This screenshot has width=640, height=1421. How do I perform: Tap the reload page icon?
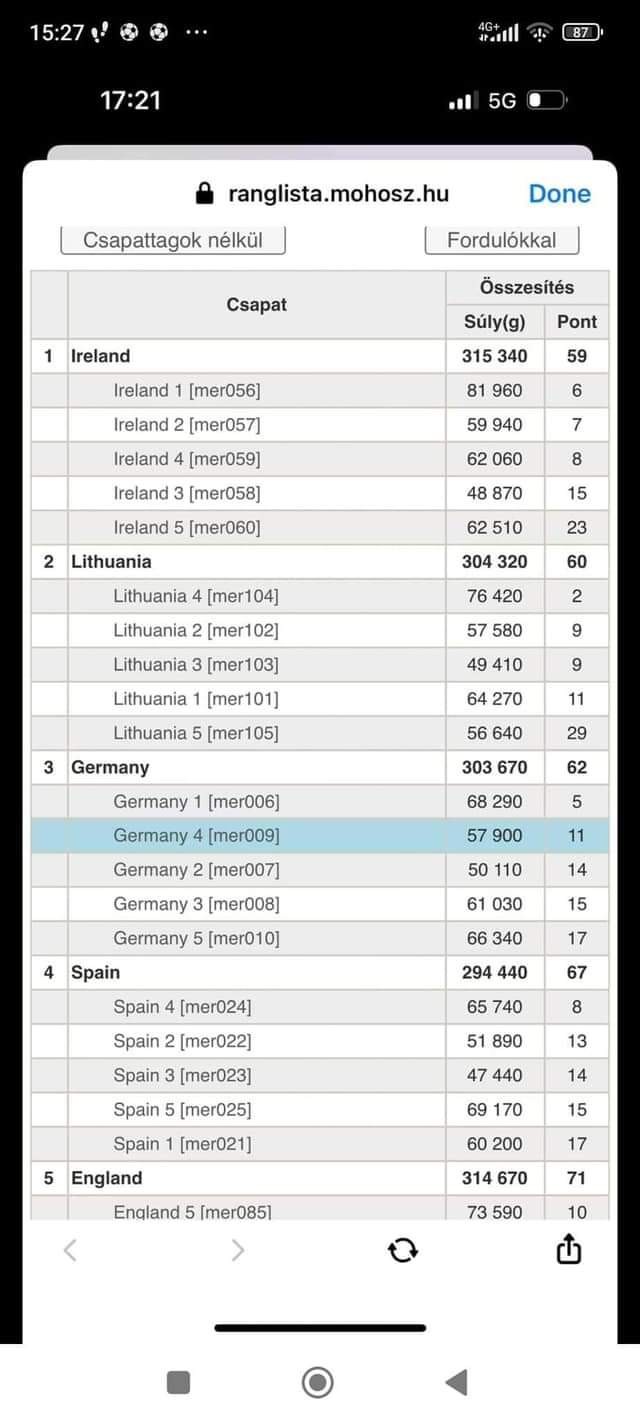(x=402, y=1249)
